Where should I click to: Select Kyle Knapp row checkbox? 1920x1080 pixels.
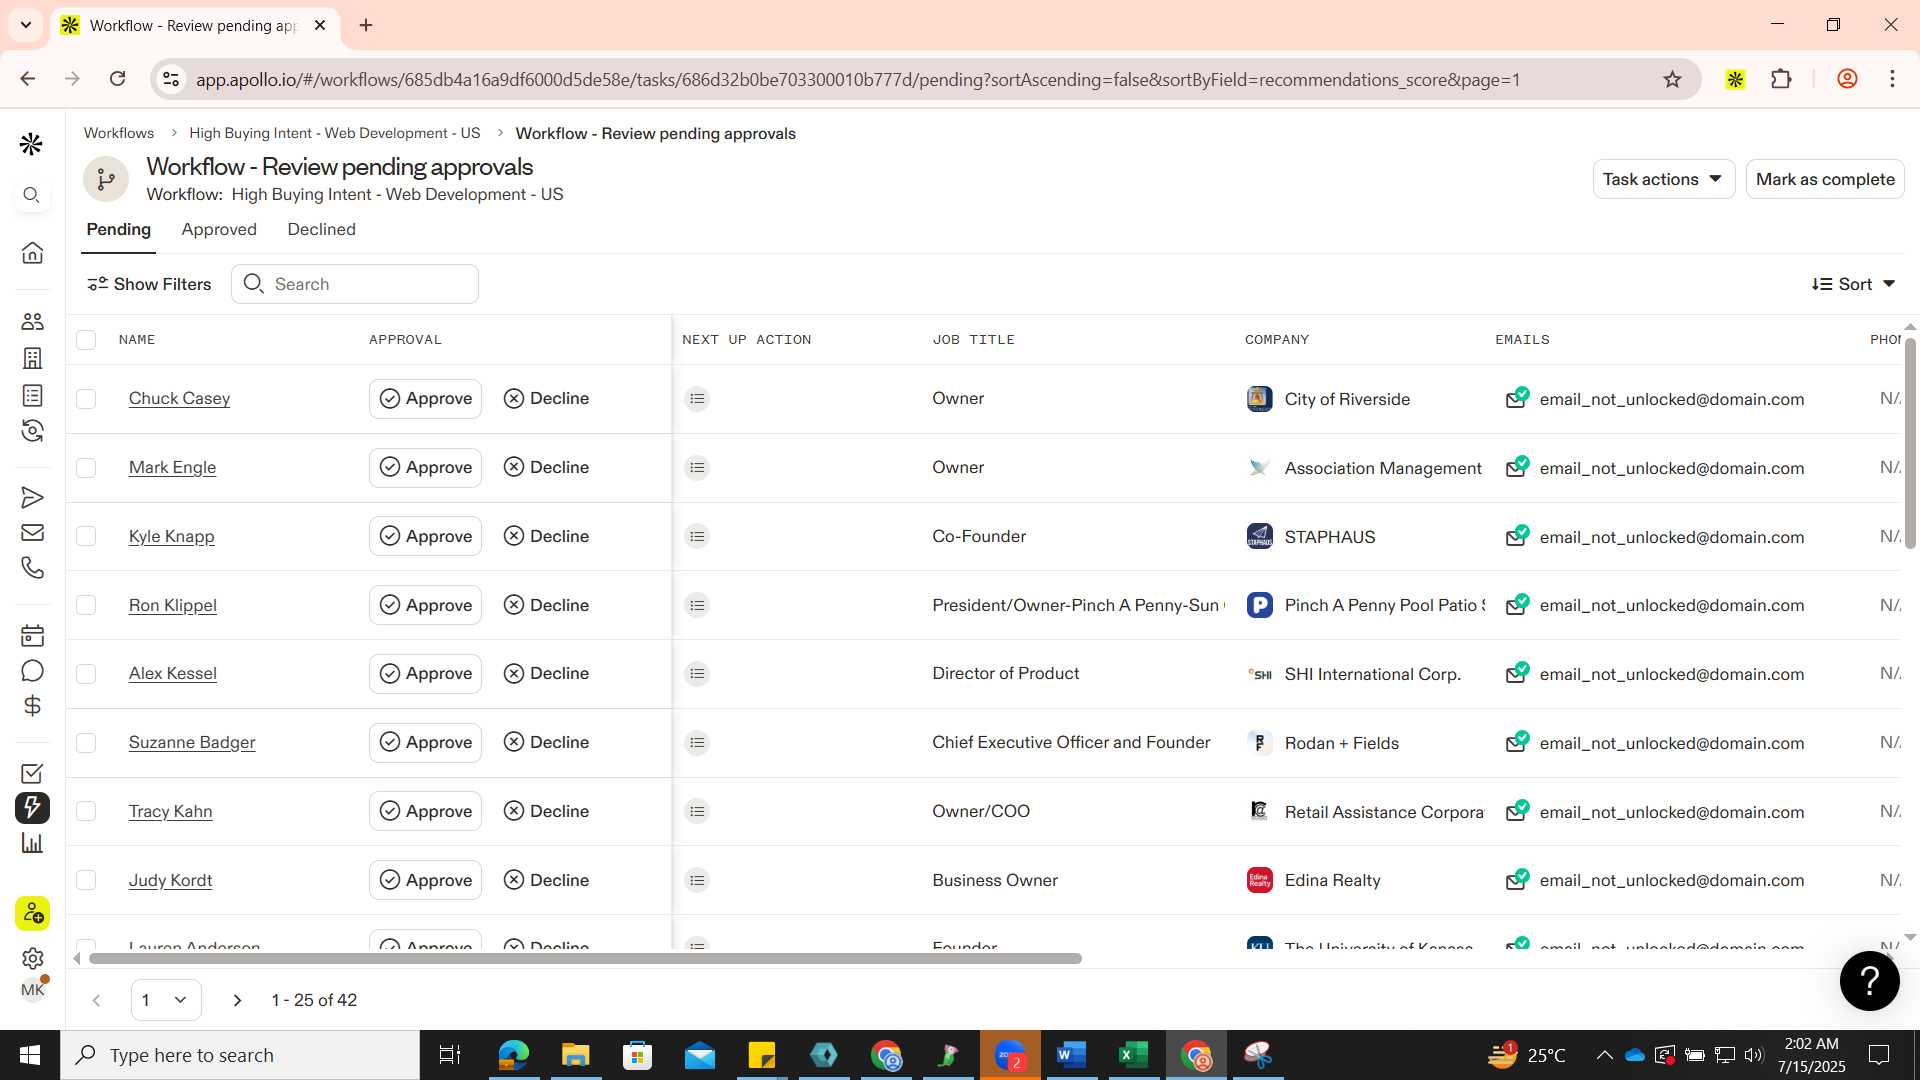[x=86, y=536]
